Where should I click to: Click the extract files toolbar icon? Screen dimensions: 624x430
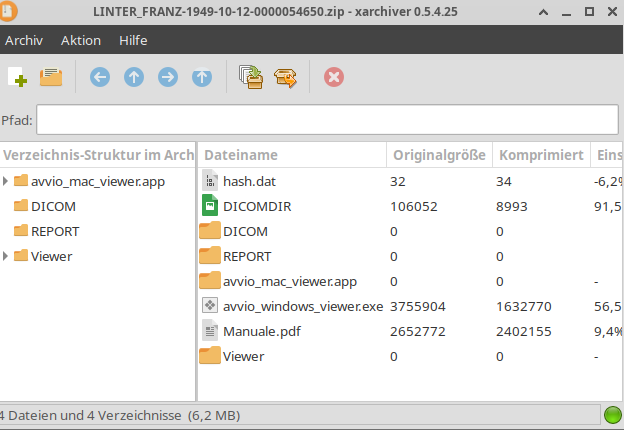pyautogui.click(x=286, y=77)
